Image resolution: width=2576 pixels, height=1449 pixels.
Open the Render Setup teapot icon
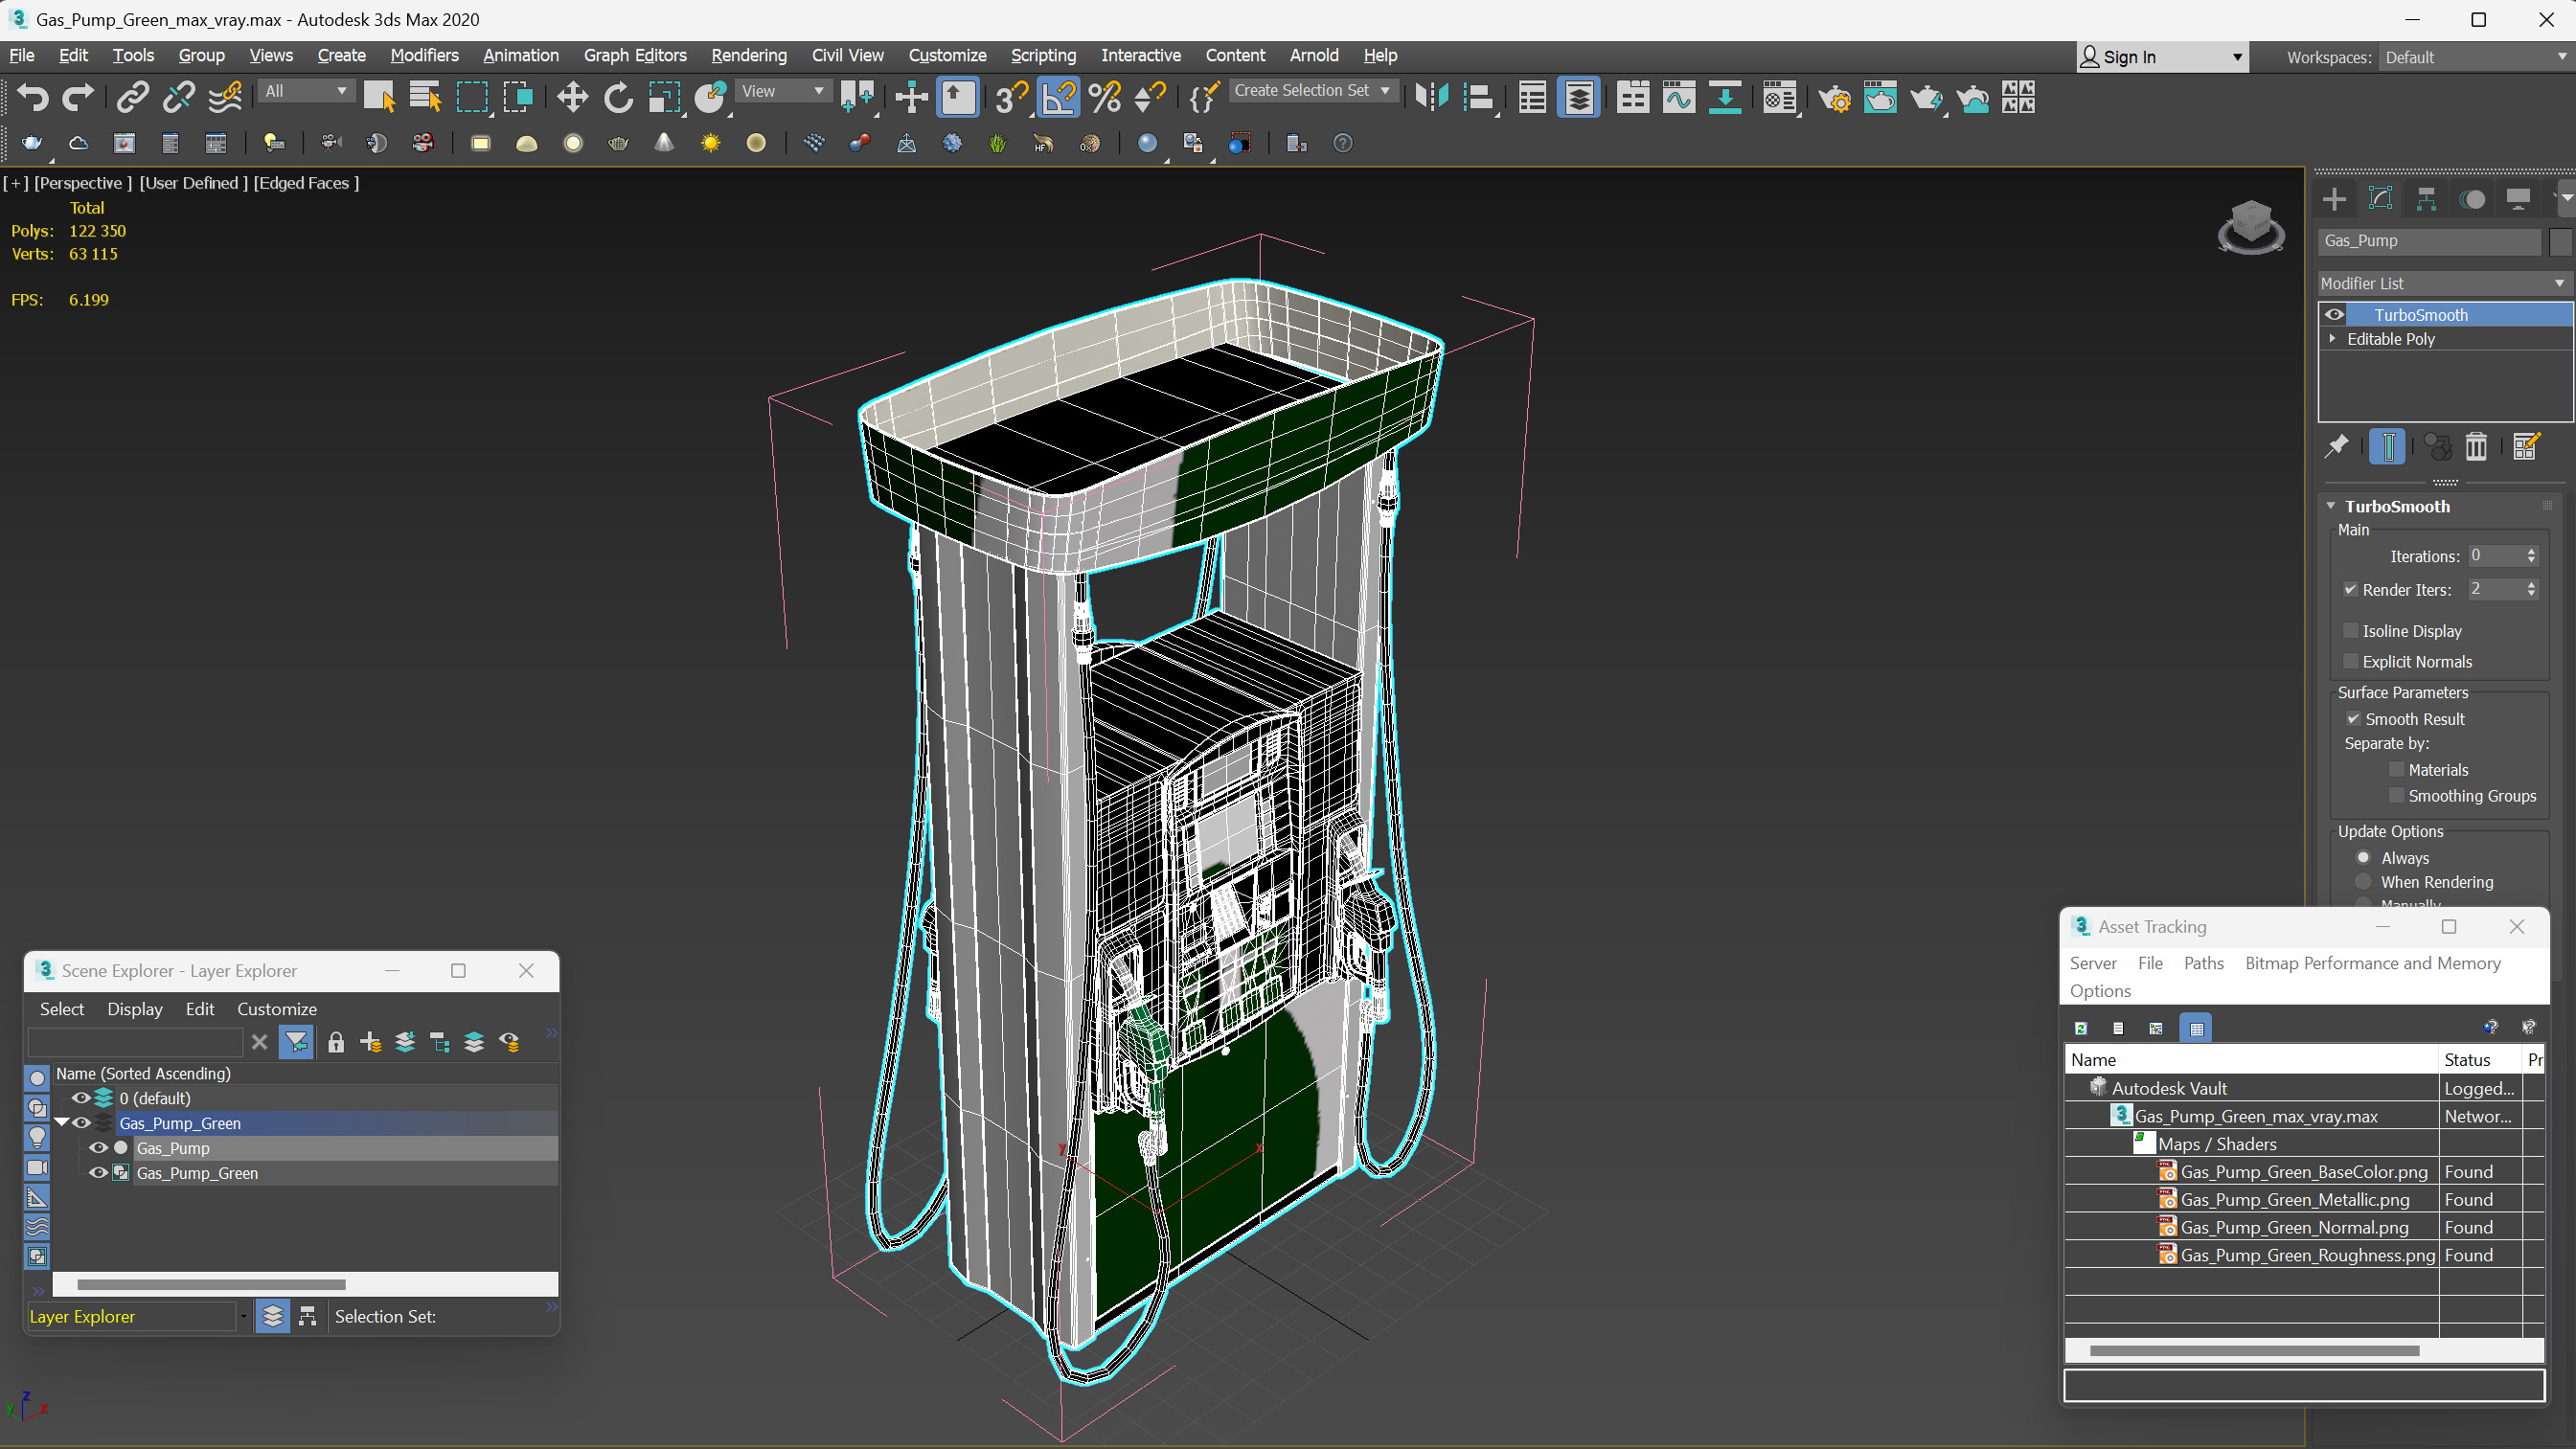[x=1834, y=97]
